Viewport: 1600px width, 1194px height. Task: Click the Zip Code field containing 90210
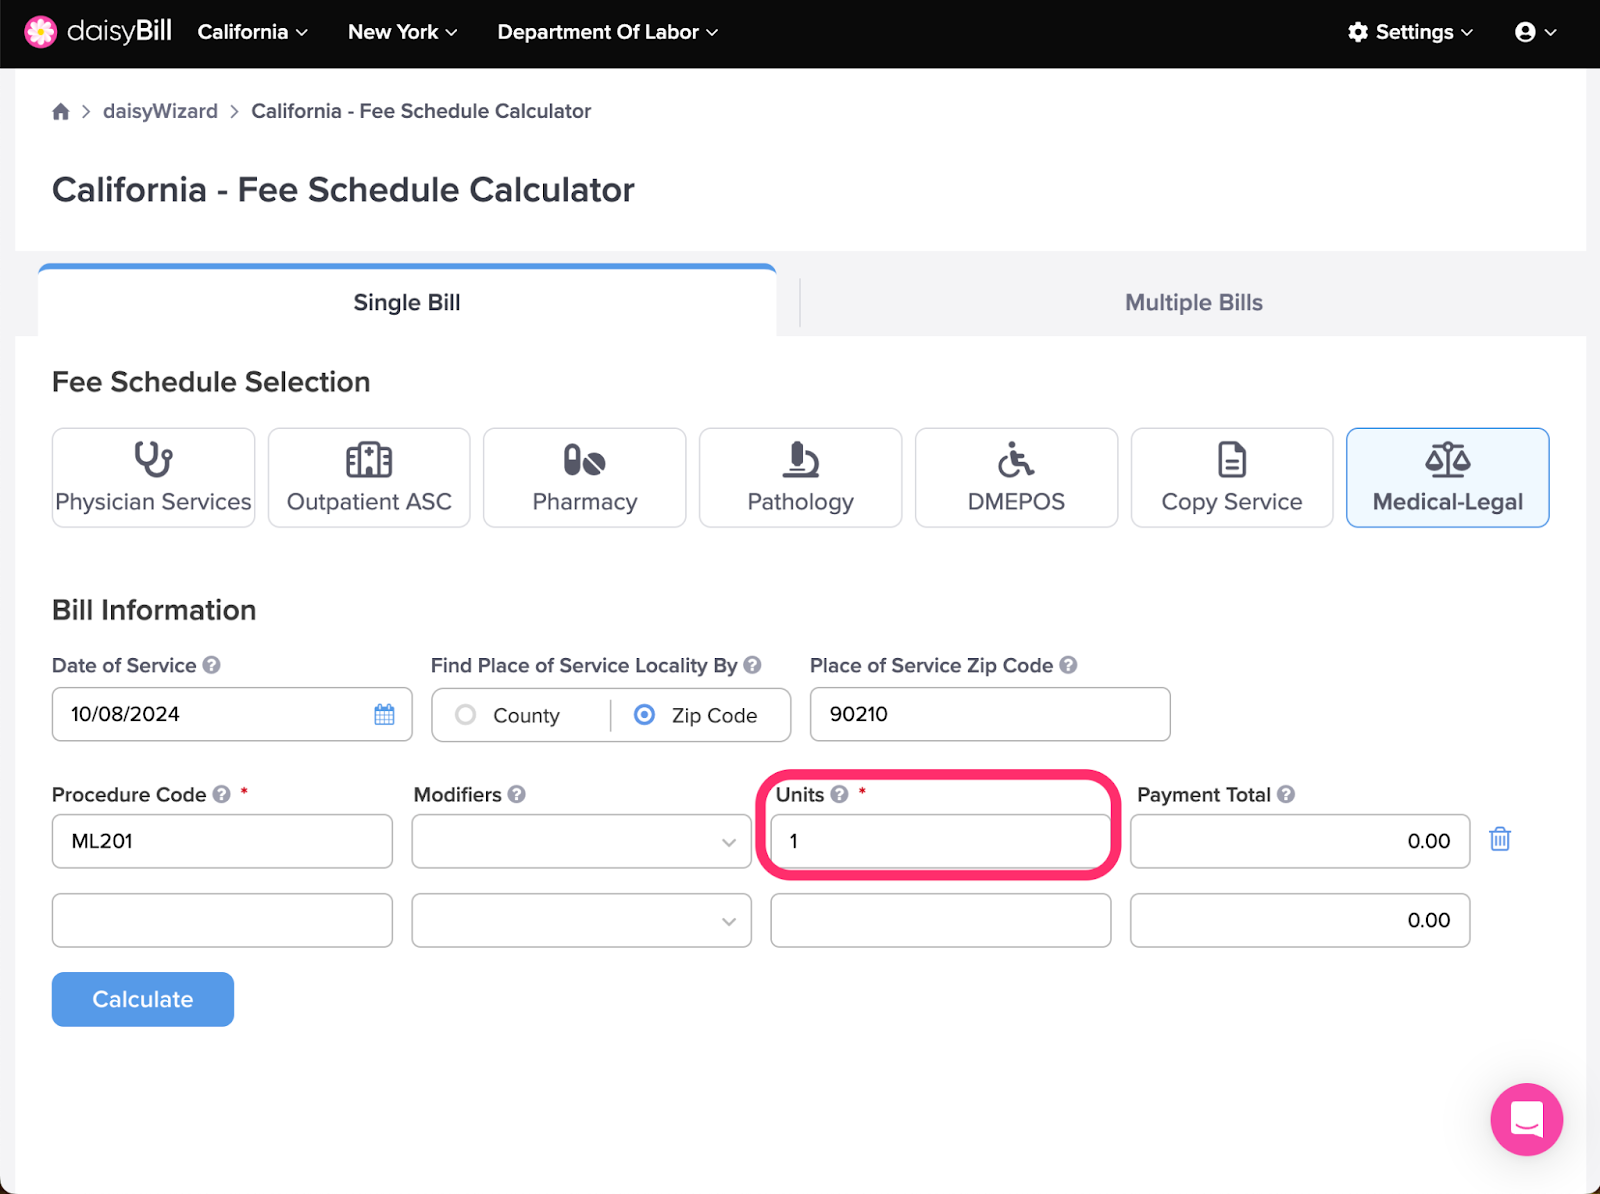(x=990, y=714)
